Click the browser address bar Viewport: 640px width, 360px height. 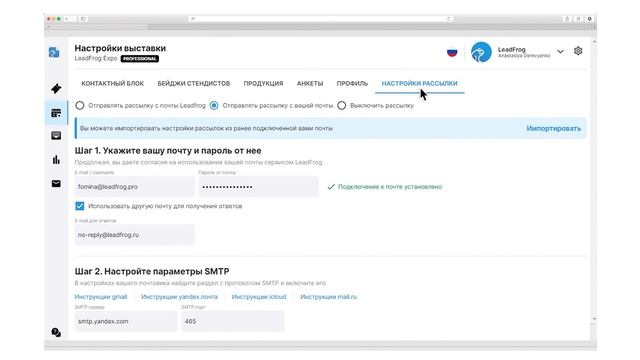point(320,19)
